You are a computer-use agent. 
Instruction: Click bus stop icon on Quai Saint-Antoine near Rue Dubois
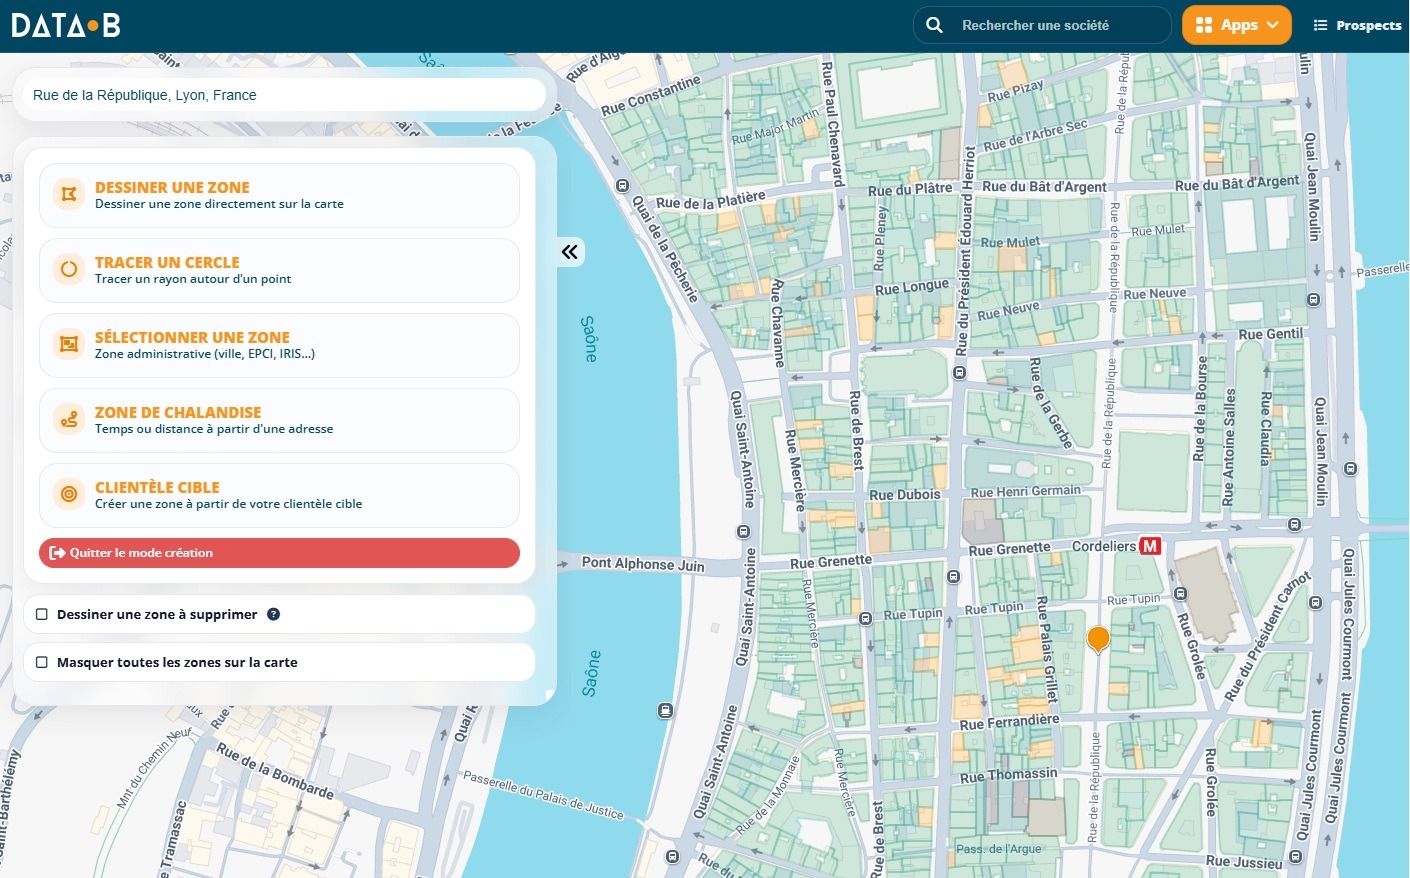[743, 532]
